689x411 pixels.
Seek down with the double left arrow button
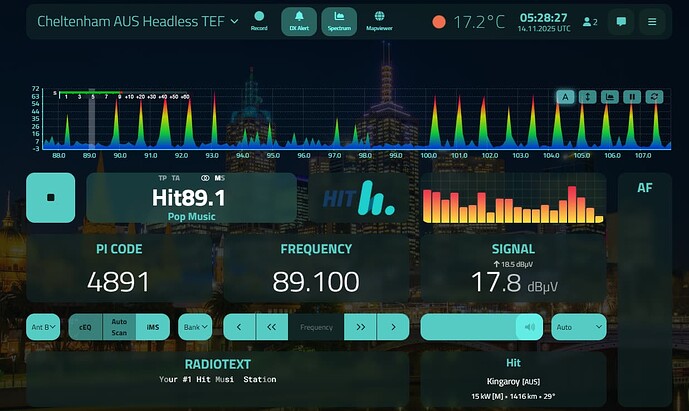(272, 326)
